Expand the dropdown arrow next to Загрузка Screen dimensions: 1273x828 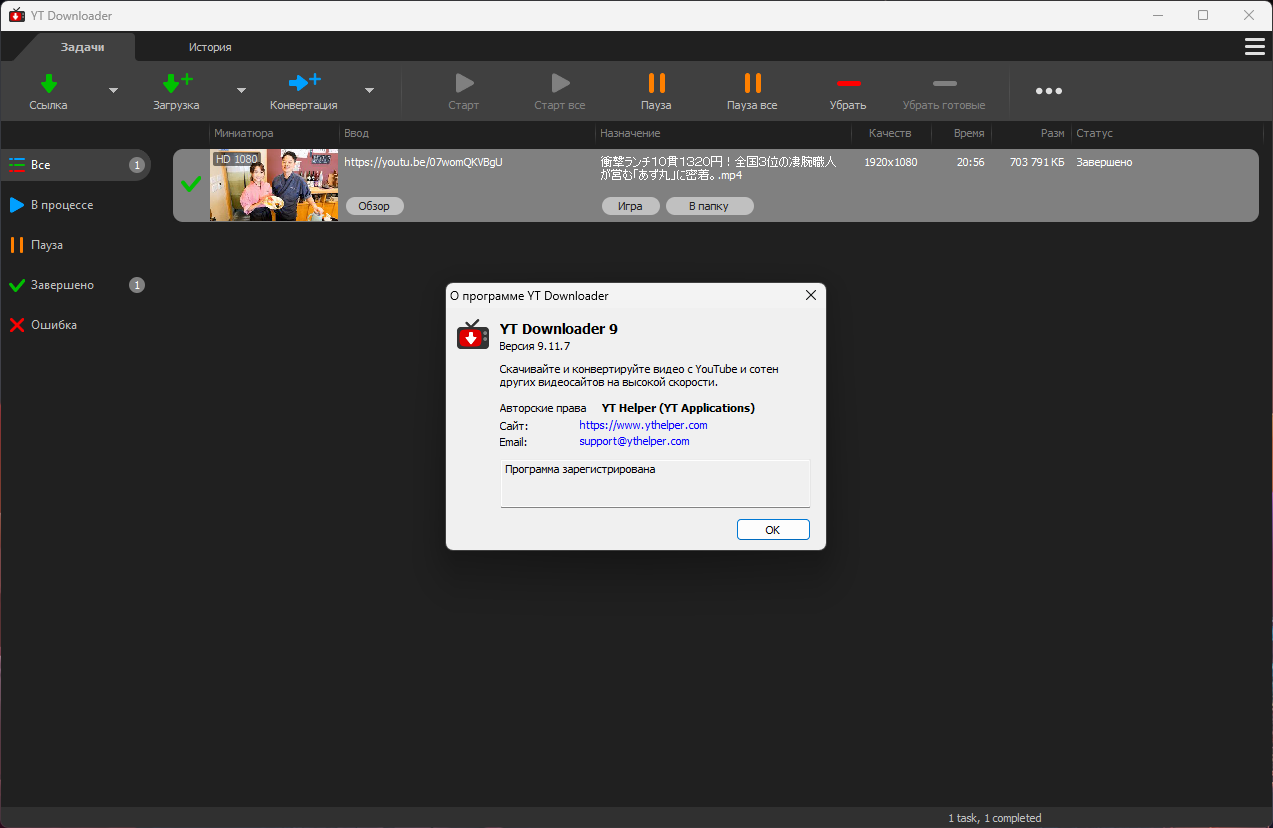click(241, 90)
